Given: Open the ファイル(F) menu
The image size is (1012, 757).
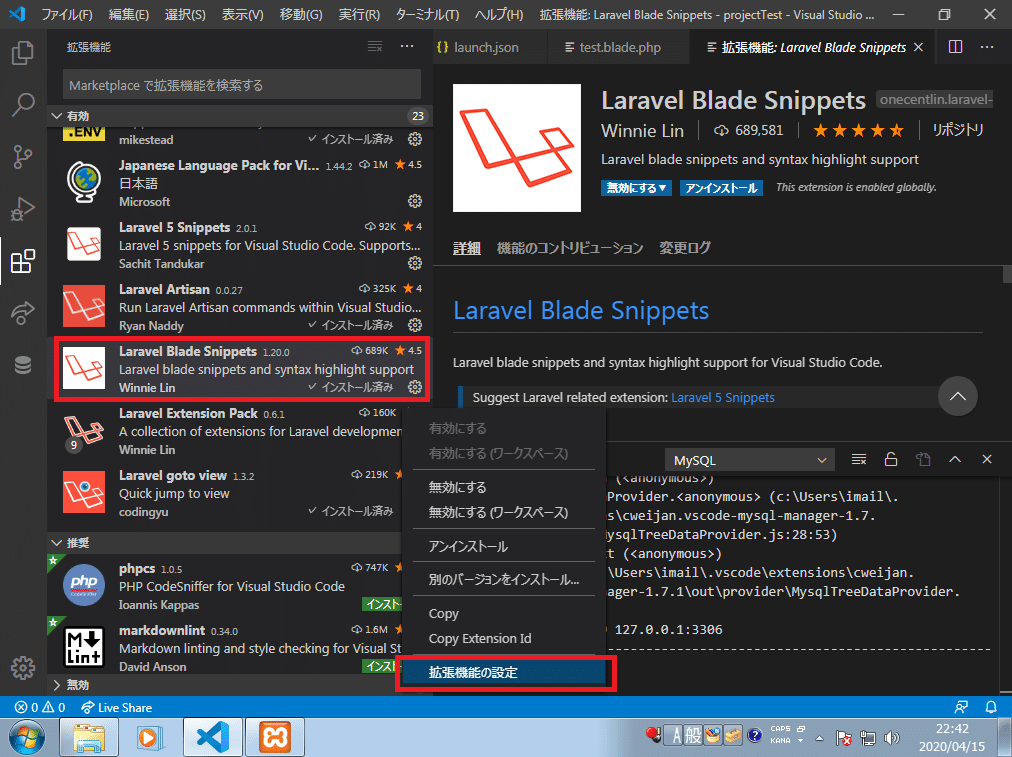Looking at the screenshot, I should coord(67,14).
